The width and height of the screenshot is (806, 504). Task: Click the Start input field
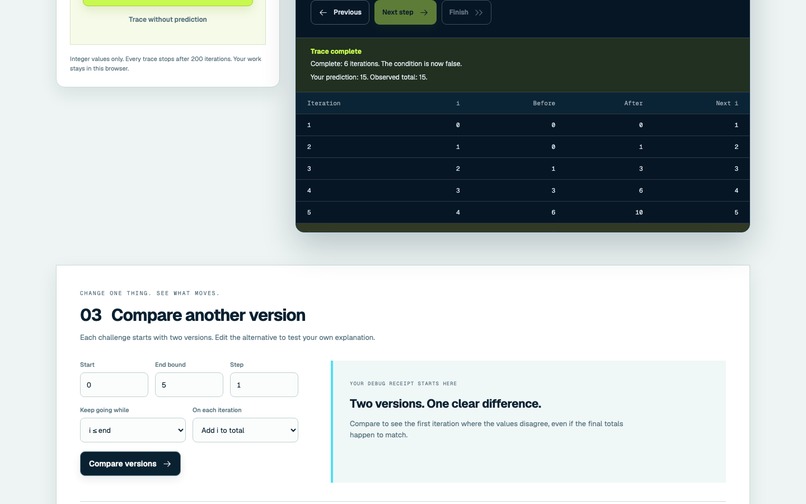tap(114, 385)
